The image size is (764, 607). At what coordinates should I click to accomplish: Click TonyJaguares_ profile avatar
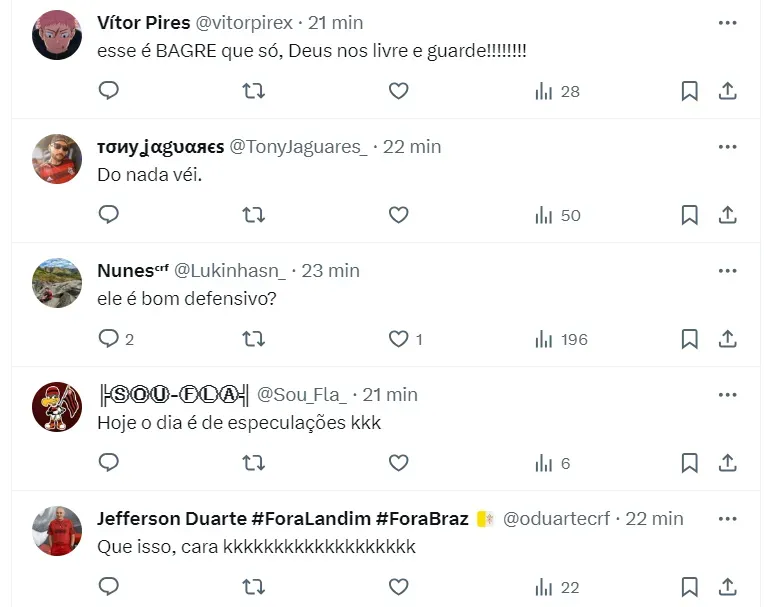click(x=57, y=159)
